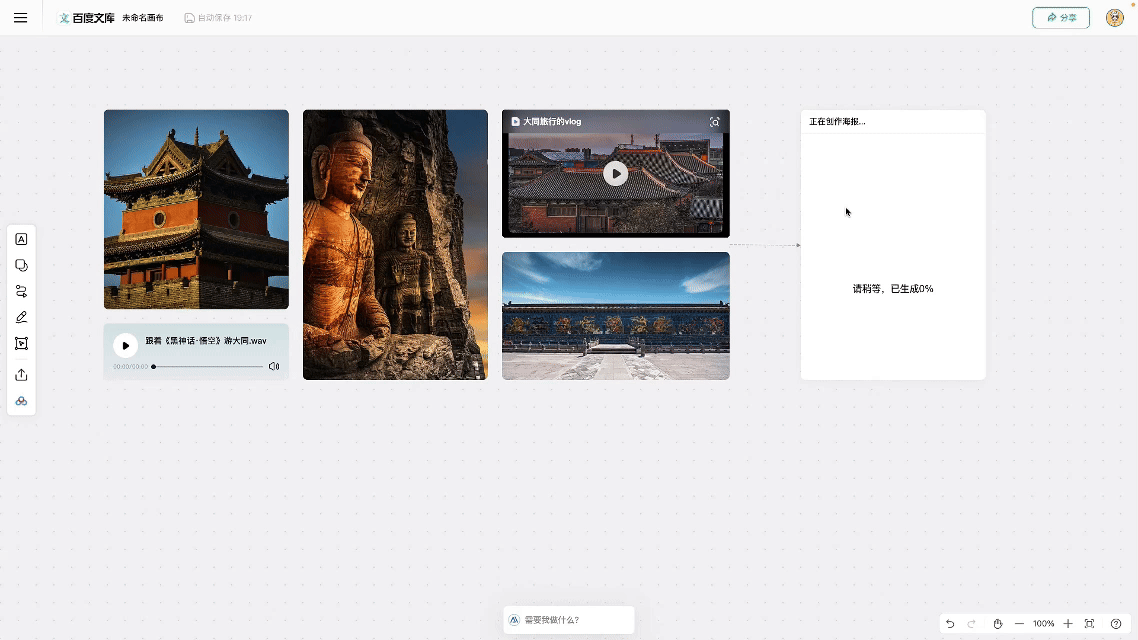Click the 需要我做什么 AI input field

tap(569, 620)
